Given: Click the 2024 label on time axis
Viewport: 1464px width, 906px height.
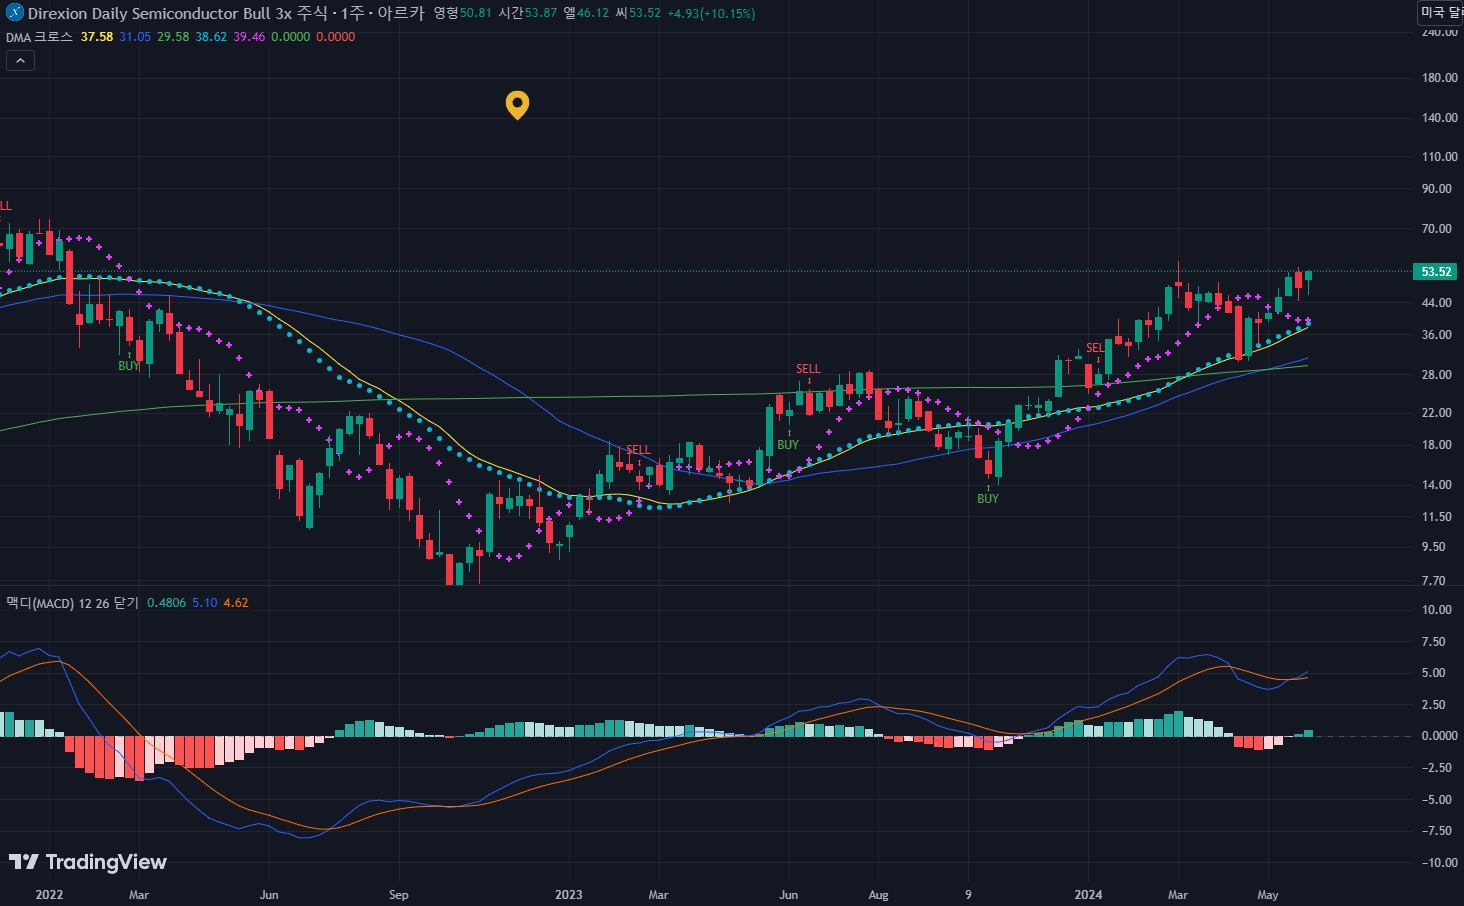Looking at the screenshot, I should tap(1088, 894).
